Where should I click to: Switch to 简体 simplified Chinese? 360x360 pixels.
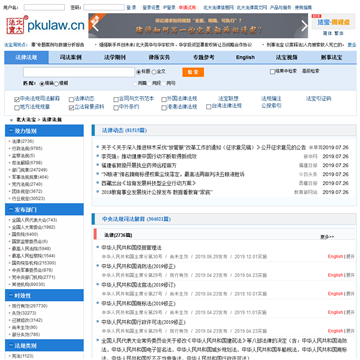[327, 33]
